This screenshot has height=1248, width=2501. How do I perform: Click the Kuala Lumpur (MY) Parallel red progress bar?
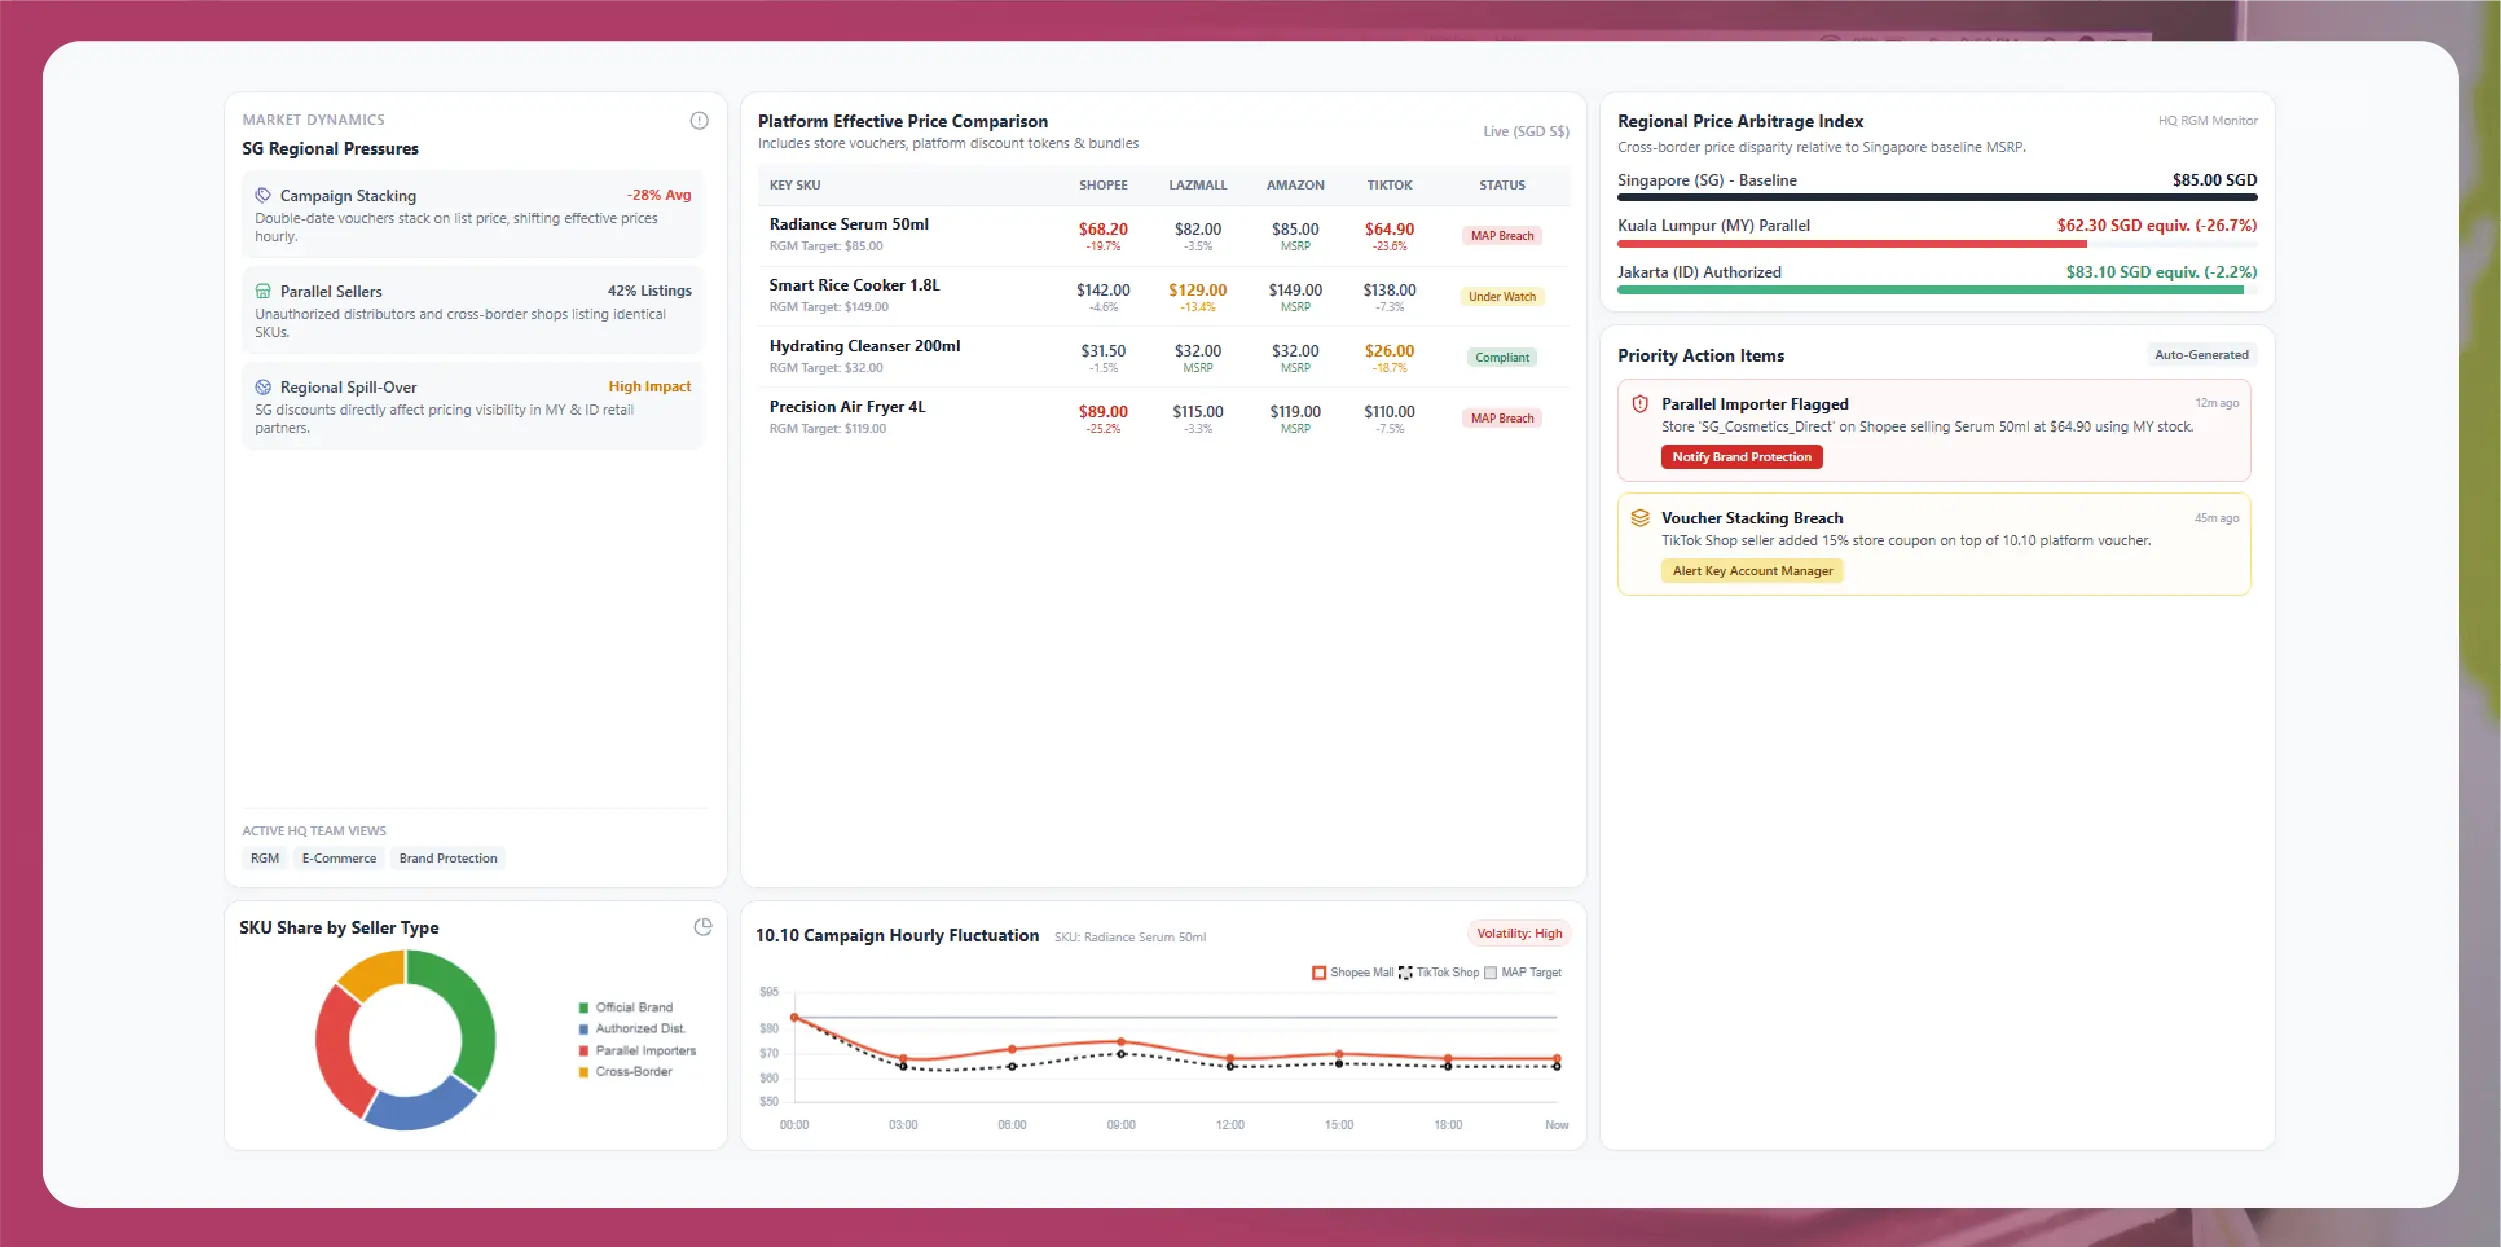(1852, 244)
